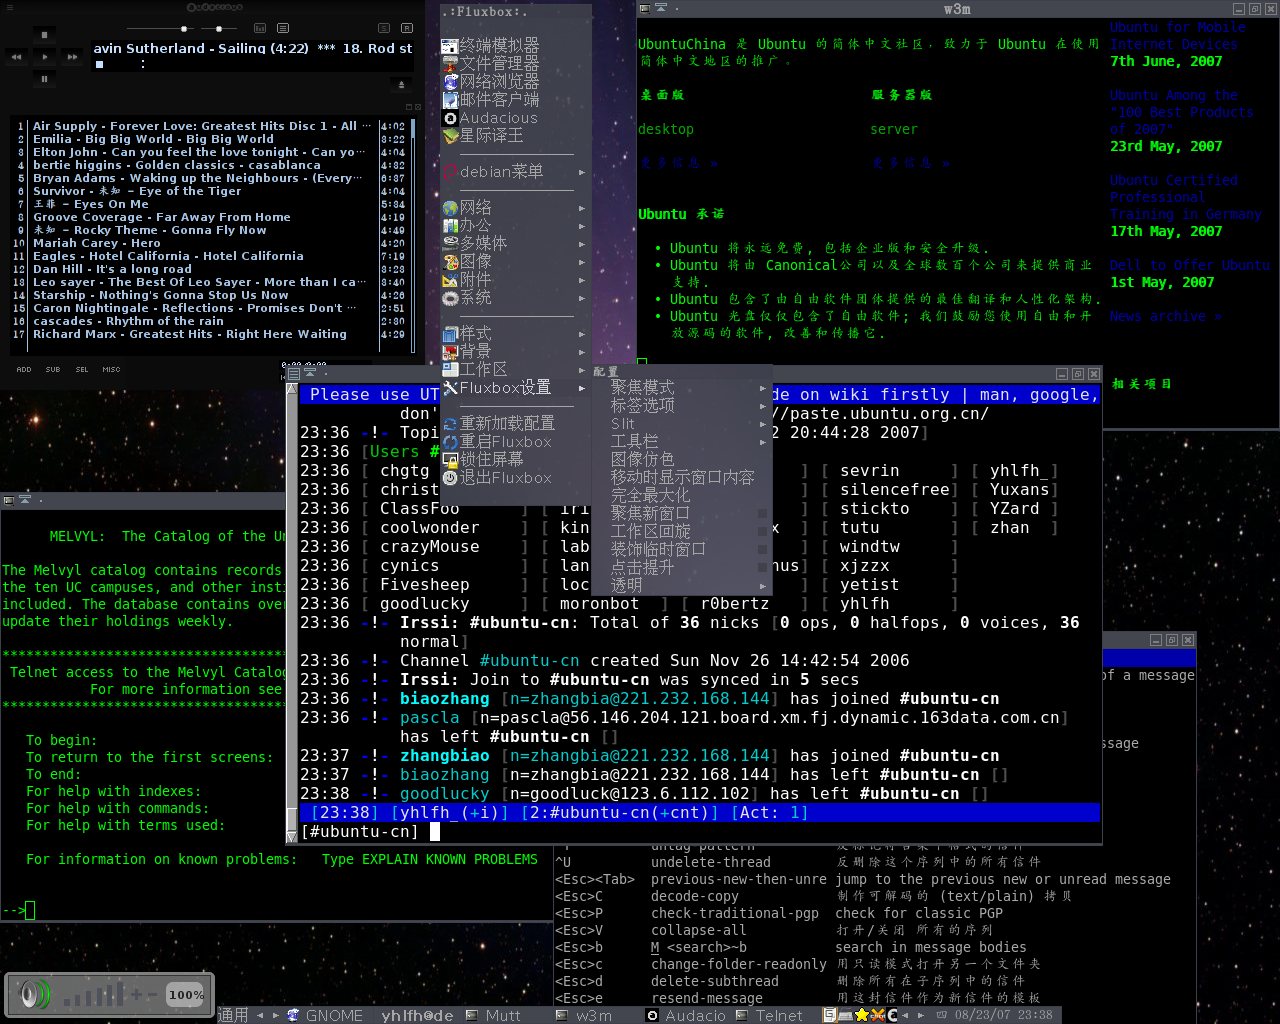Skip to next track in Audacious
Screen dimensions: 1280x1024
[x=72, y=57]
